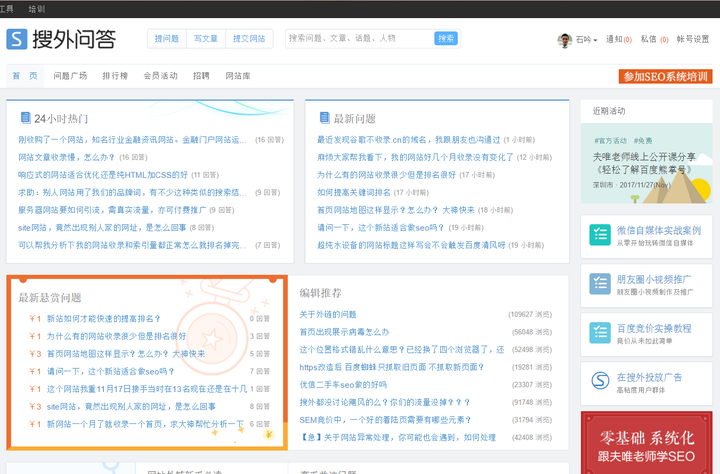This screenshot has height=474, width=720.
Task: Click the 在搜外投放广告 circular S icon
Action: coord(600,381)
